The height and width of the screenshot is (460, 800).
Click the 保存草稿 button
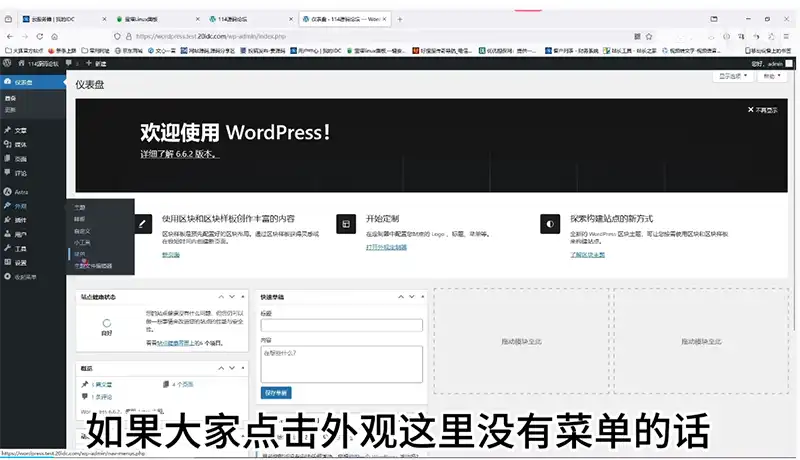click(276, 393)
